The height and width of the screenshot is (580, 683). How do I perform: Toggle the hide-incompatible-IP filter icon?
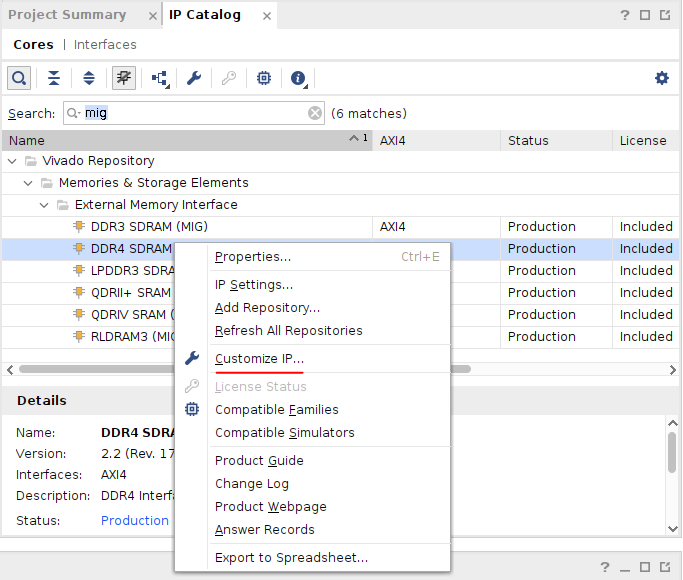(x=124, y=78)
